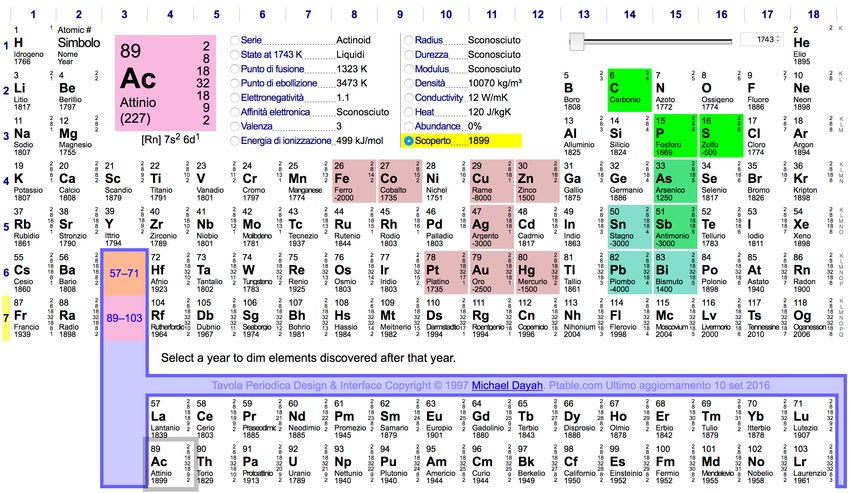Open the Michael Dayah link

(507, 386)
